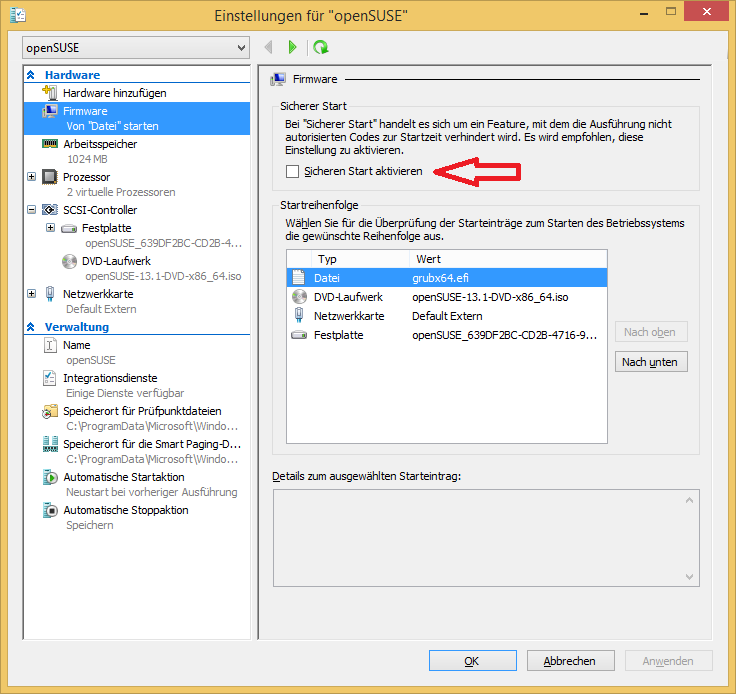Select the Speicherort für Prüfpunktdateien entry
The image size is (736, 694).
click(142, 411)
